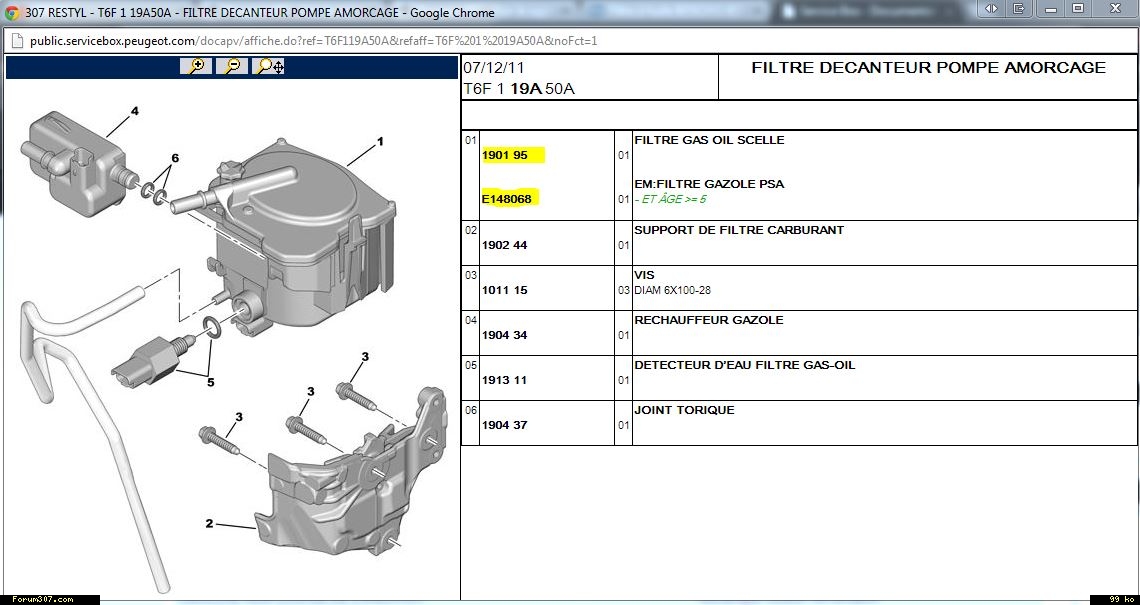The height and width of the screenshot is (605, 1140).
Task: Click the Chrome logo in the title bar
Action: tap(12, 12)
